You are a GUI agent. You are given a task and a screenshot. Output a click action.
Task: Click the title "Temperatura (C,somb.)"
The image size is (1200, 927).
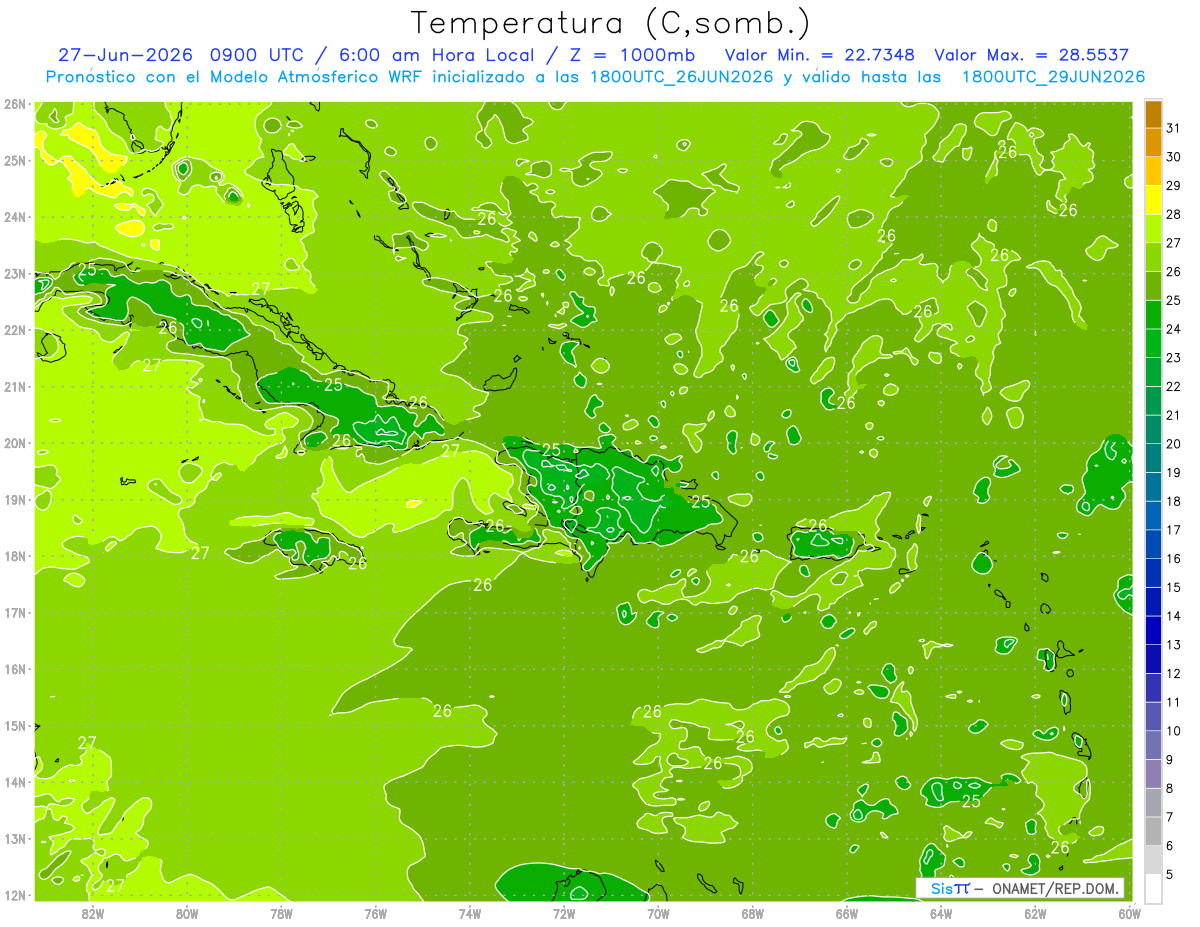coord(611,24)
